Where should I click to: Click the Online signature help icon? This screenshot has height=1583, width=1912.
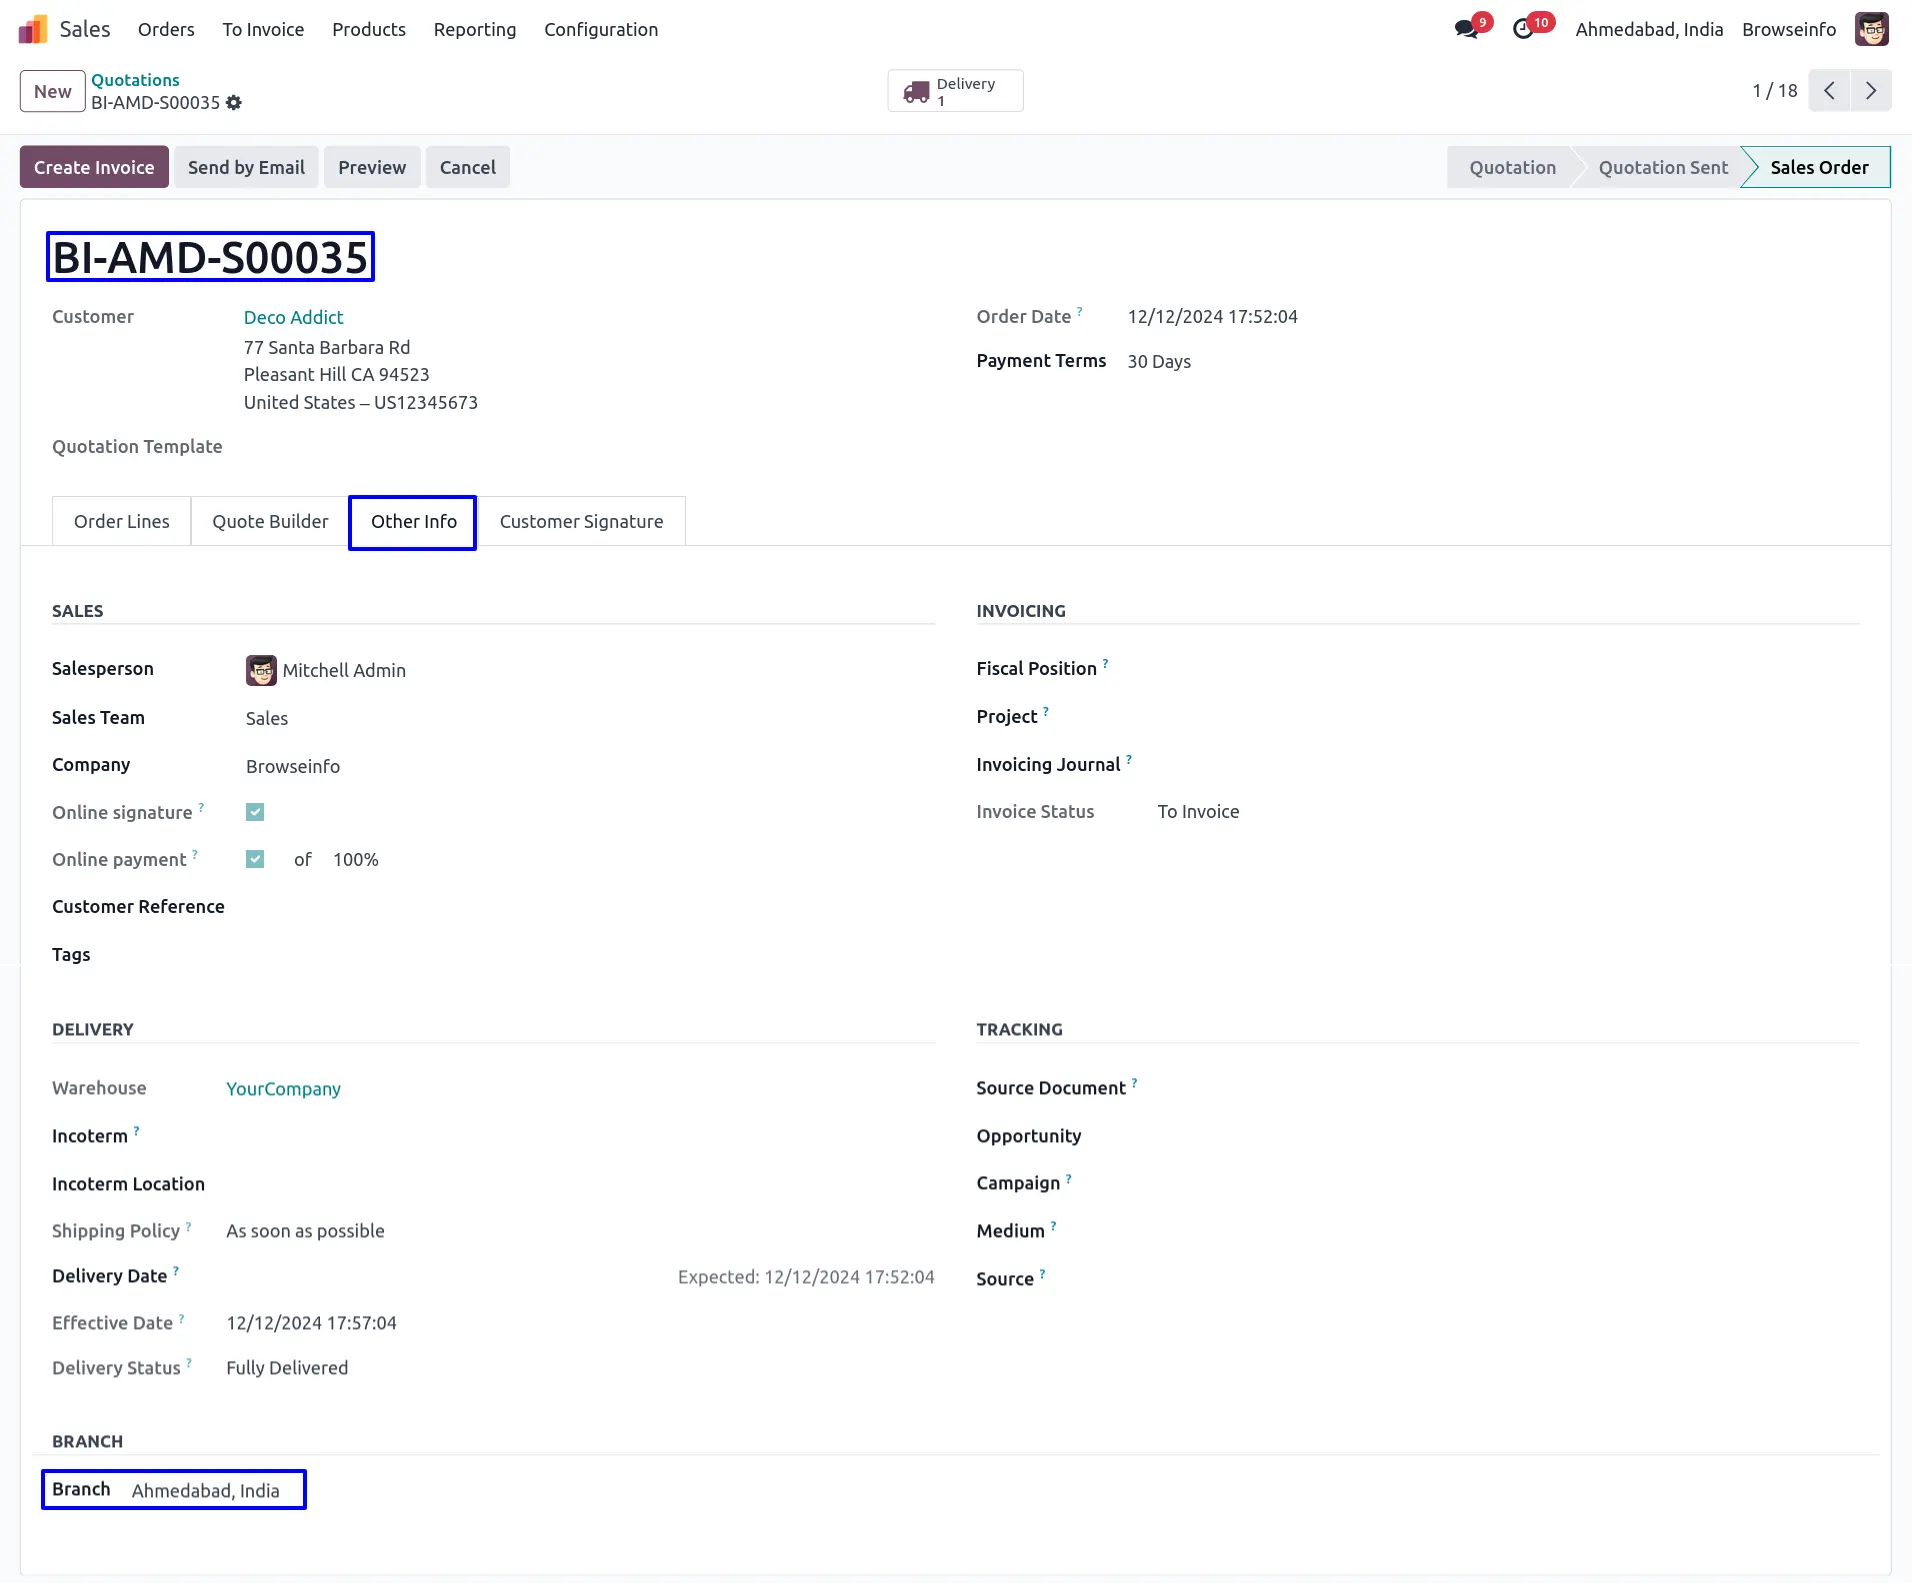coord(201,807)
